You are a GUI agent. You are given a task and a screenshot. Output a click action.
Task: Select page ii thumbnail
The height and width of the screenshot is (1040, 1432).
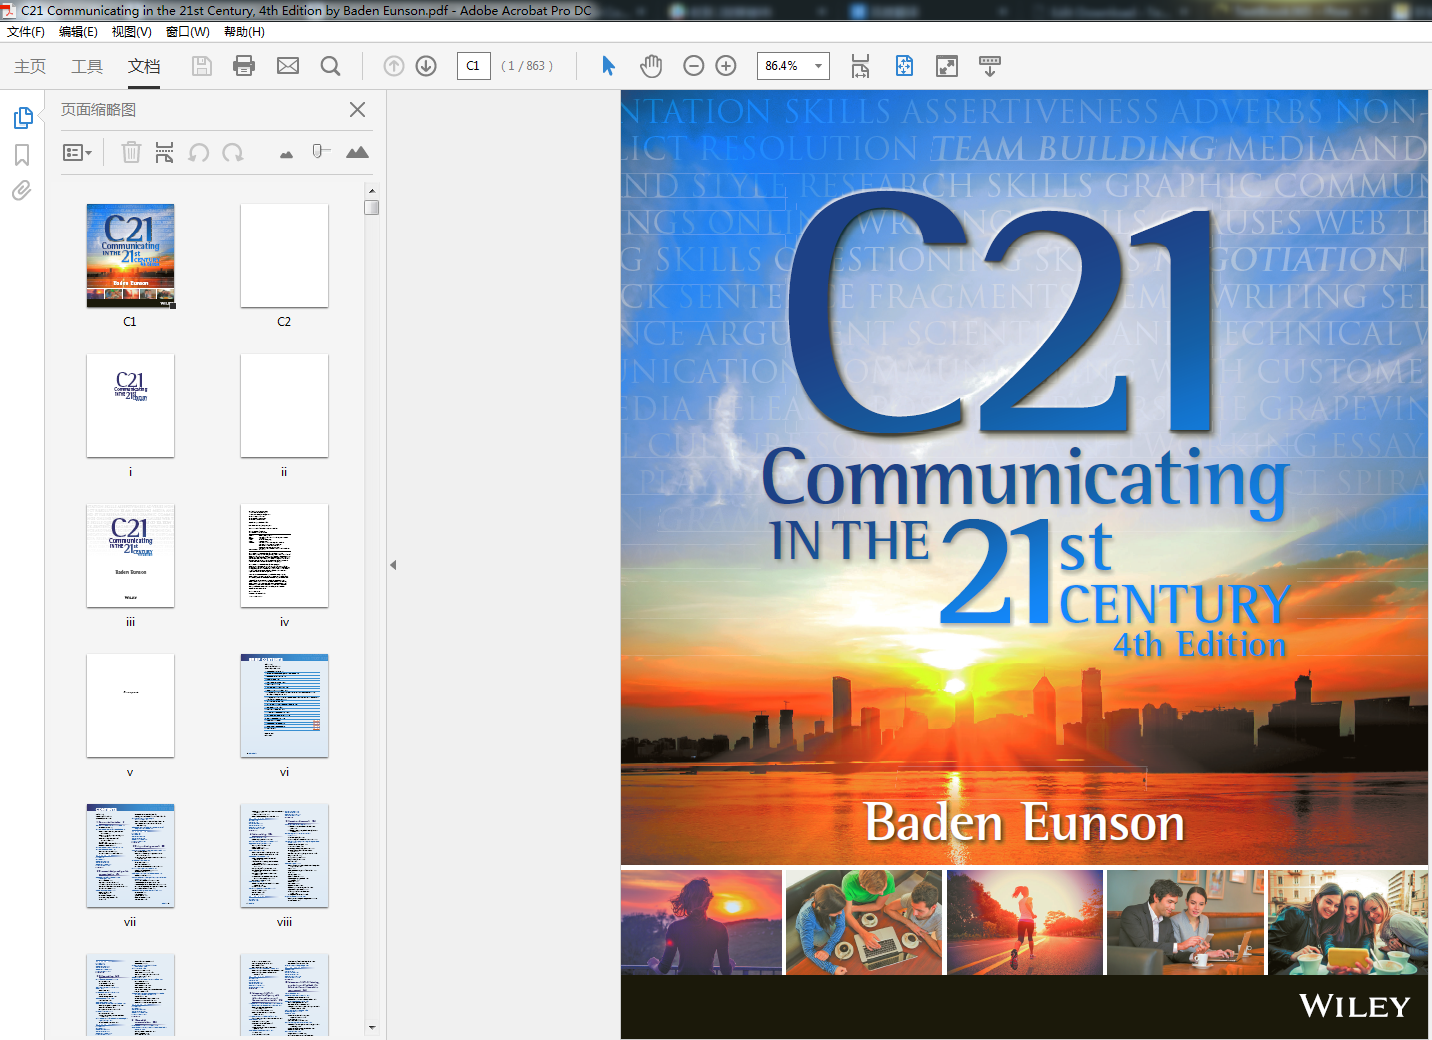click(x=284, y=406)
